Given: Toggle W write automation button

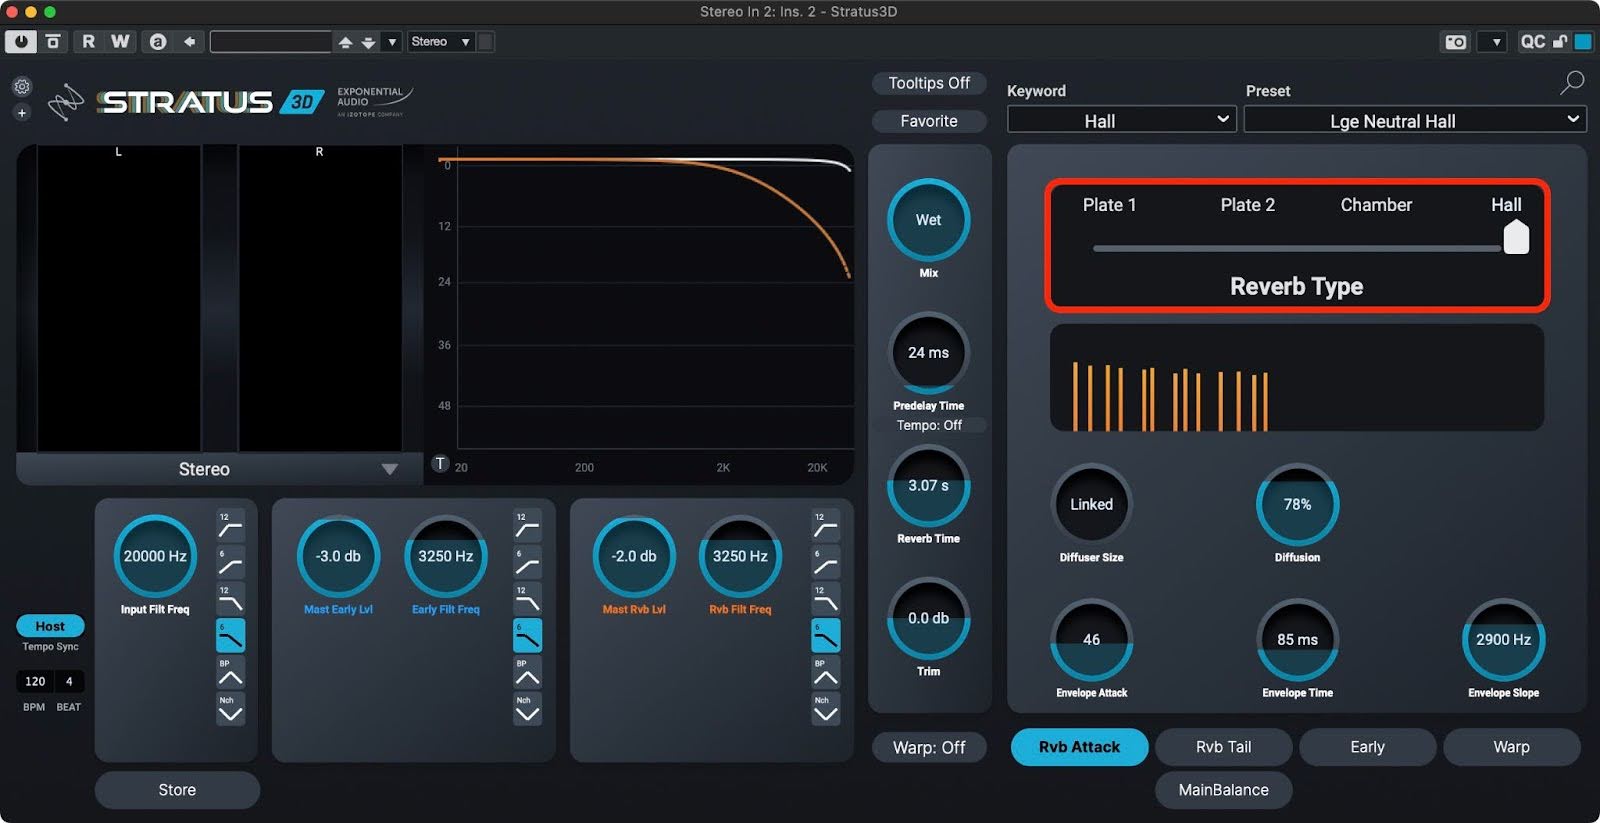Looking at the screenshot, I should tap(120, 41).
